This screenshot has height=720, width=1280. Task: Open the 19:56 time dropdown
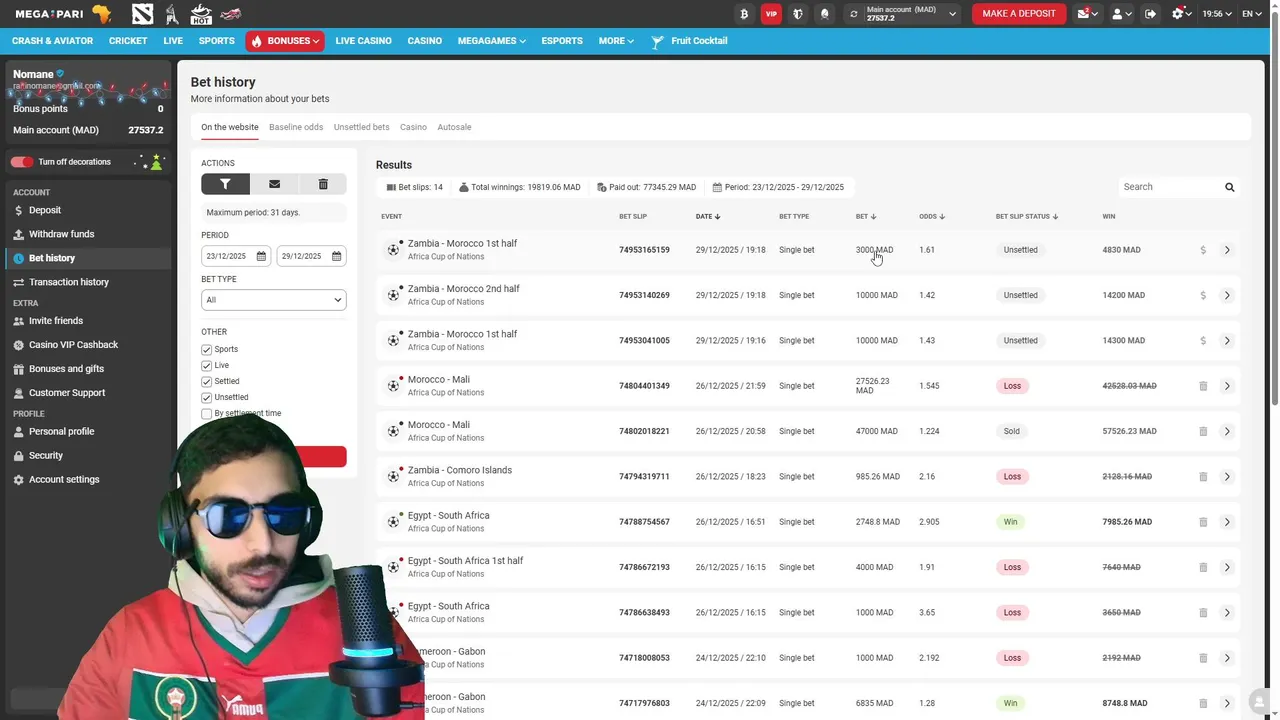point(1217,14)
